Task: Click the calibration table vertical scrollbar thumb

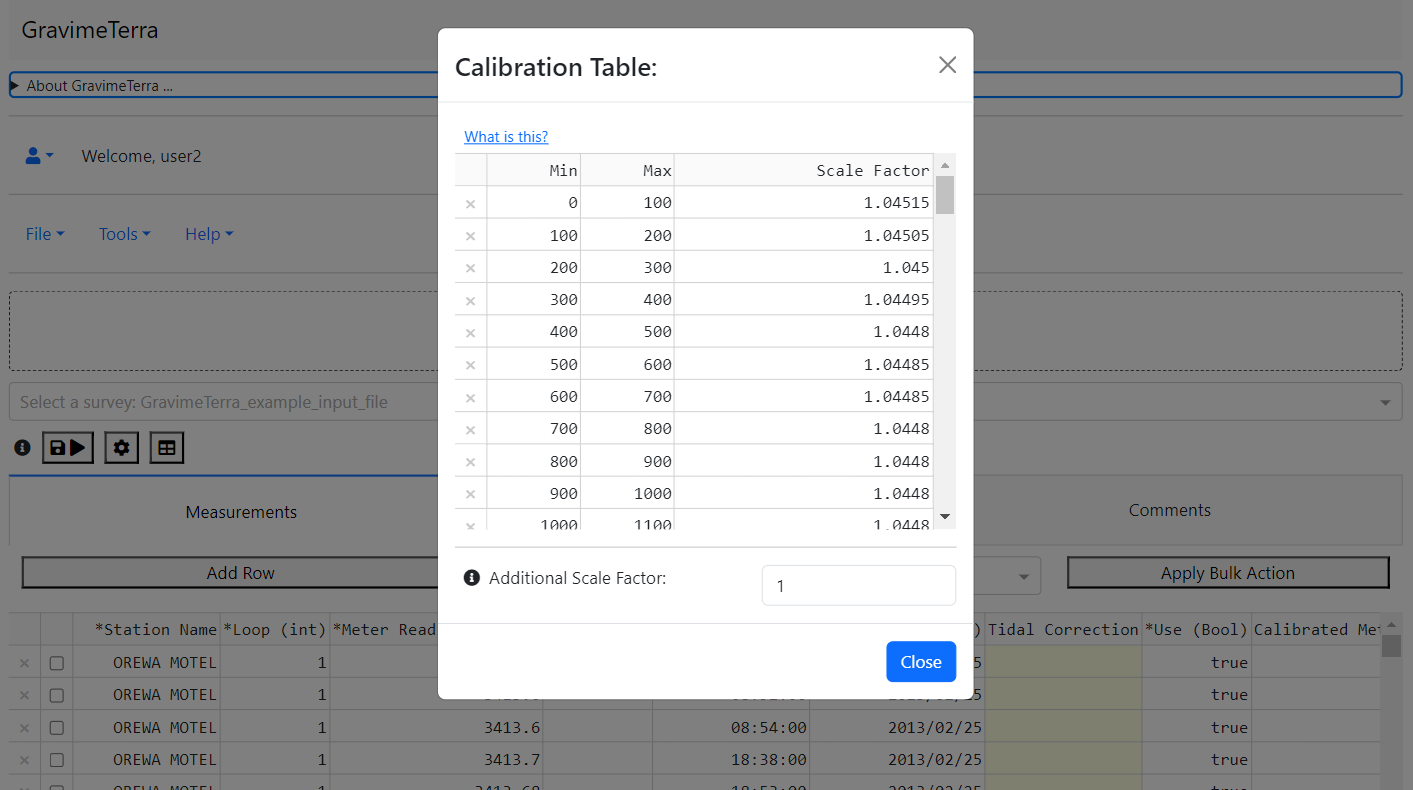Action: coord(945,195)
